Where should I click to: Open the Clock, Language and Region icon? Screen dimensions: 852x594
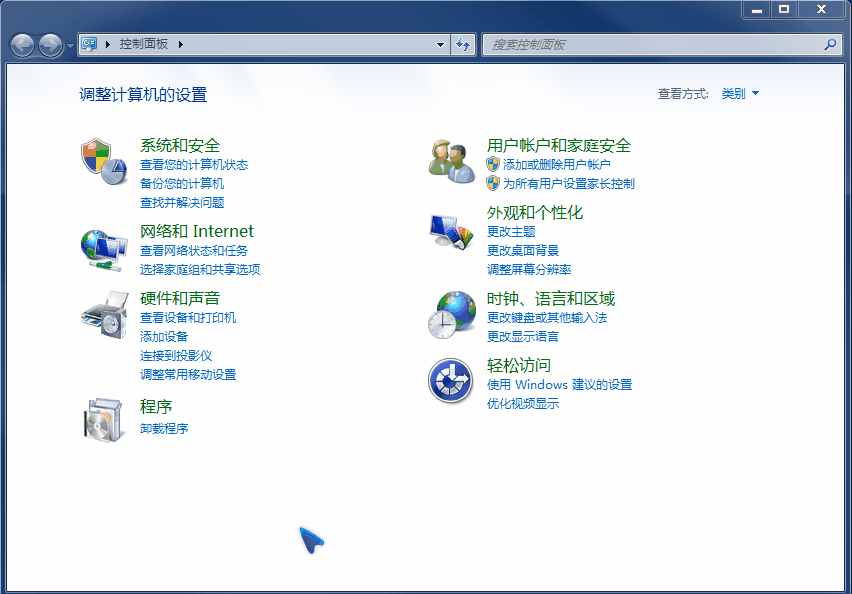click(x=452, y=315)
